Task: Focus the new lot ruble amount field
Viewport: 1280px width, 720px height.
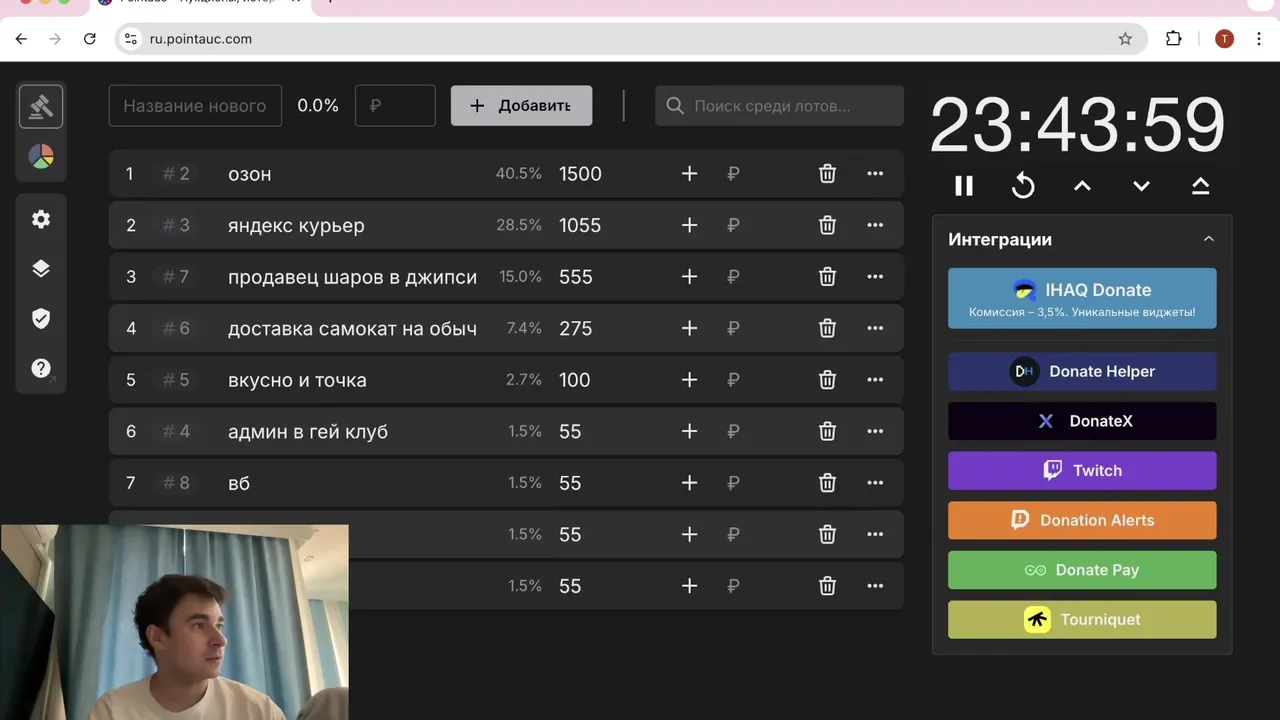Action: point(395,106)
